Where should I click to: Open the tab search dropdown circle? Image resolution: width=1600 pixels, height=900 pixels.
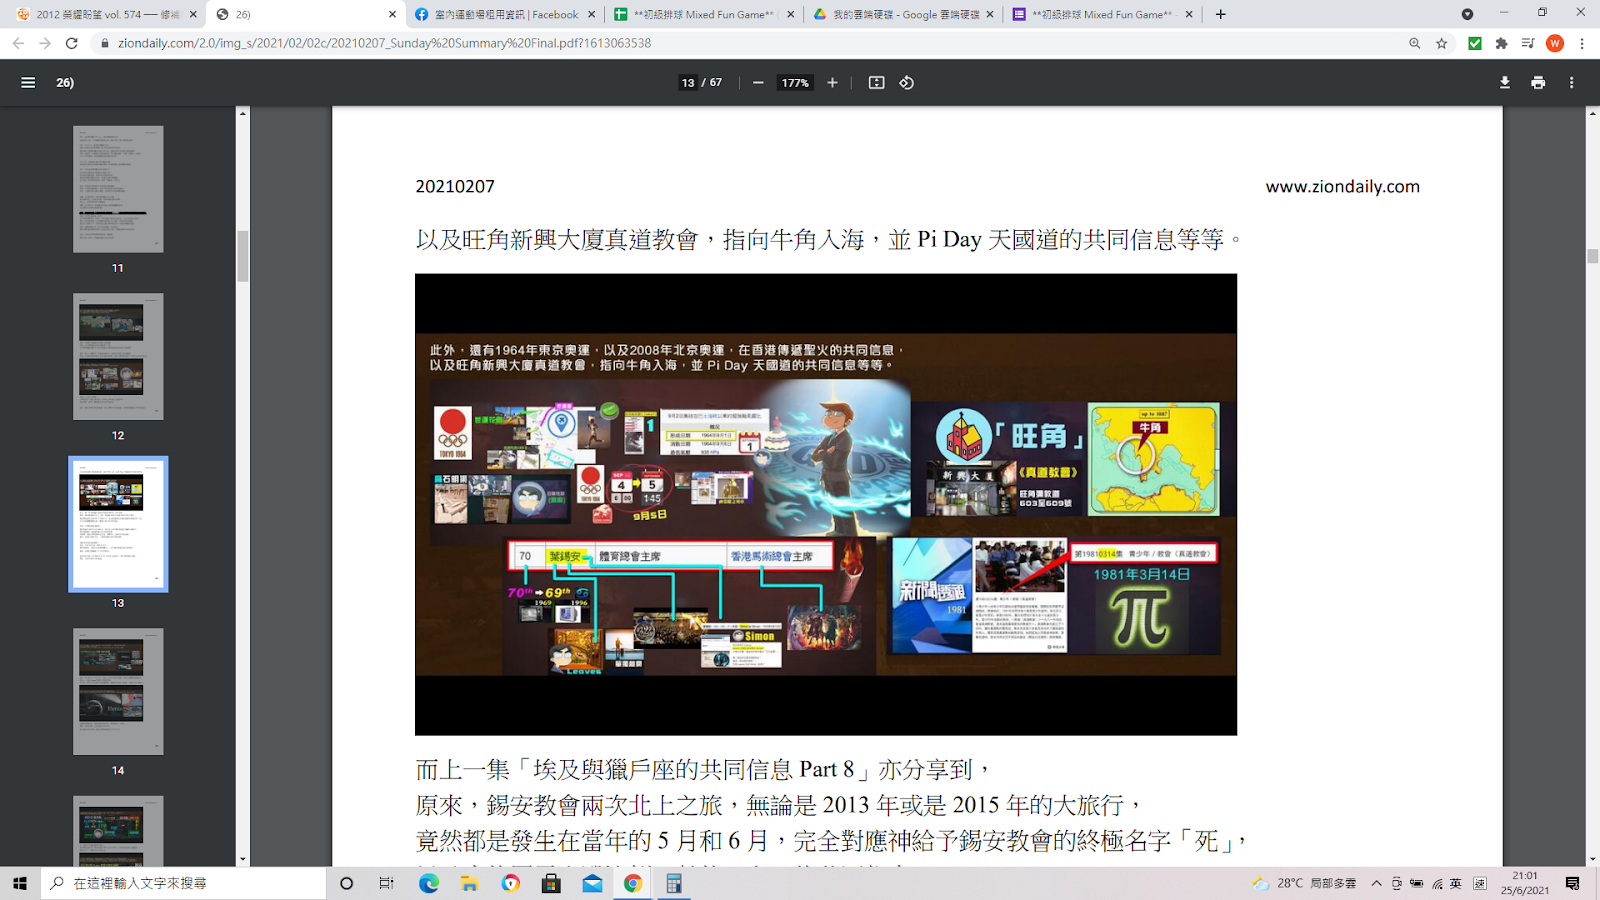[1467, 14]
